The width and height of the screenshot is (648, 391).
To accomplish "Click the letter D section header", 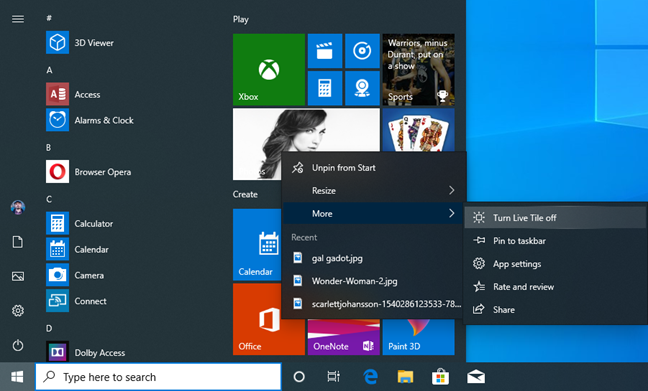I will pos(49,329).
